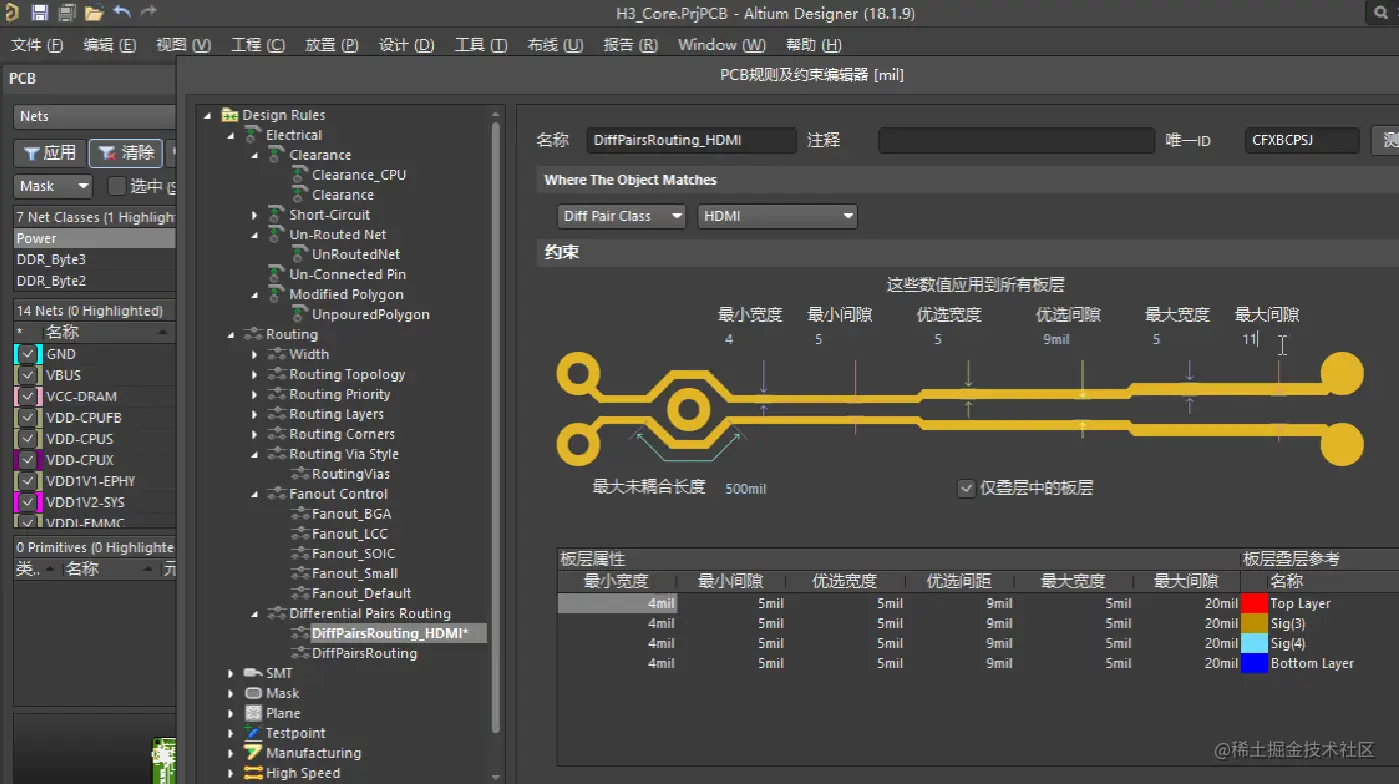Click the 名称 rule name input field
The width and height of the screenshot is (1399, 784).
[691, 141]
